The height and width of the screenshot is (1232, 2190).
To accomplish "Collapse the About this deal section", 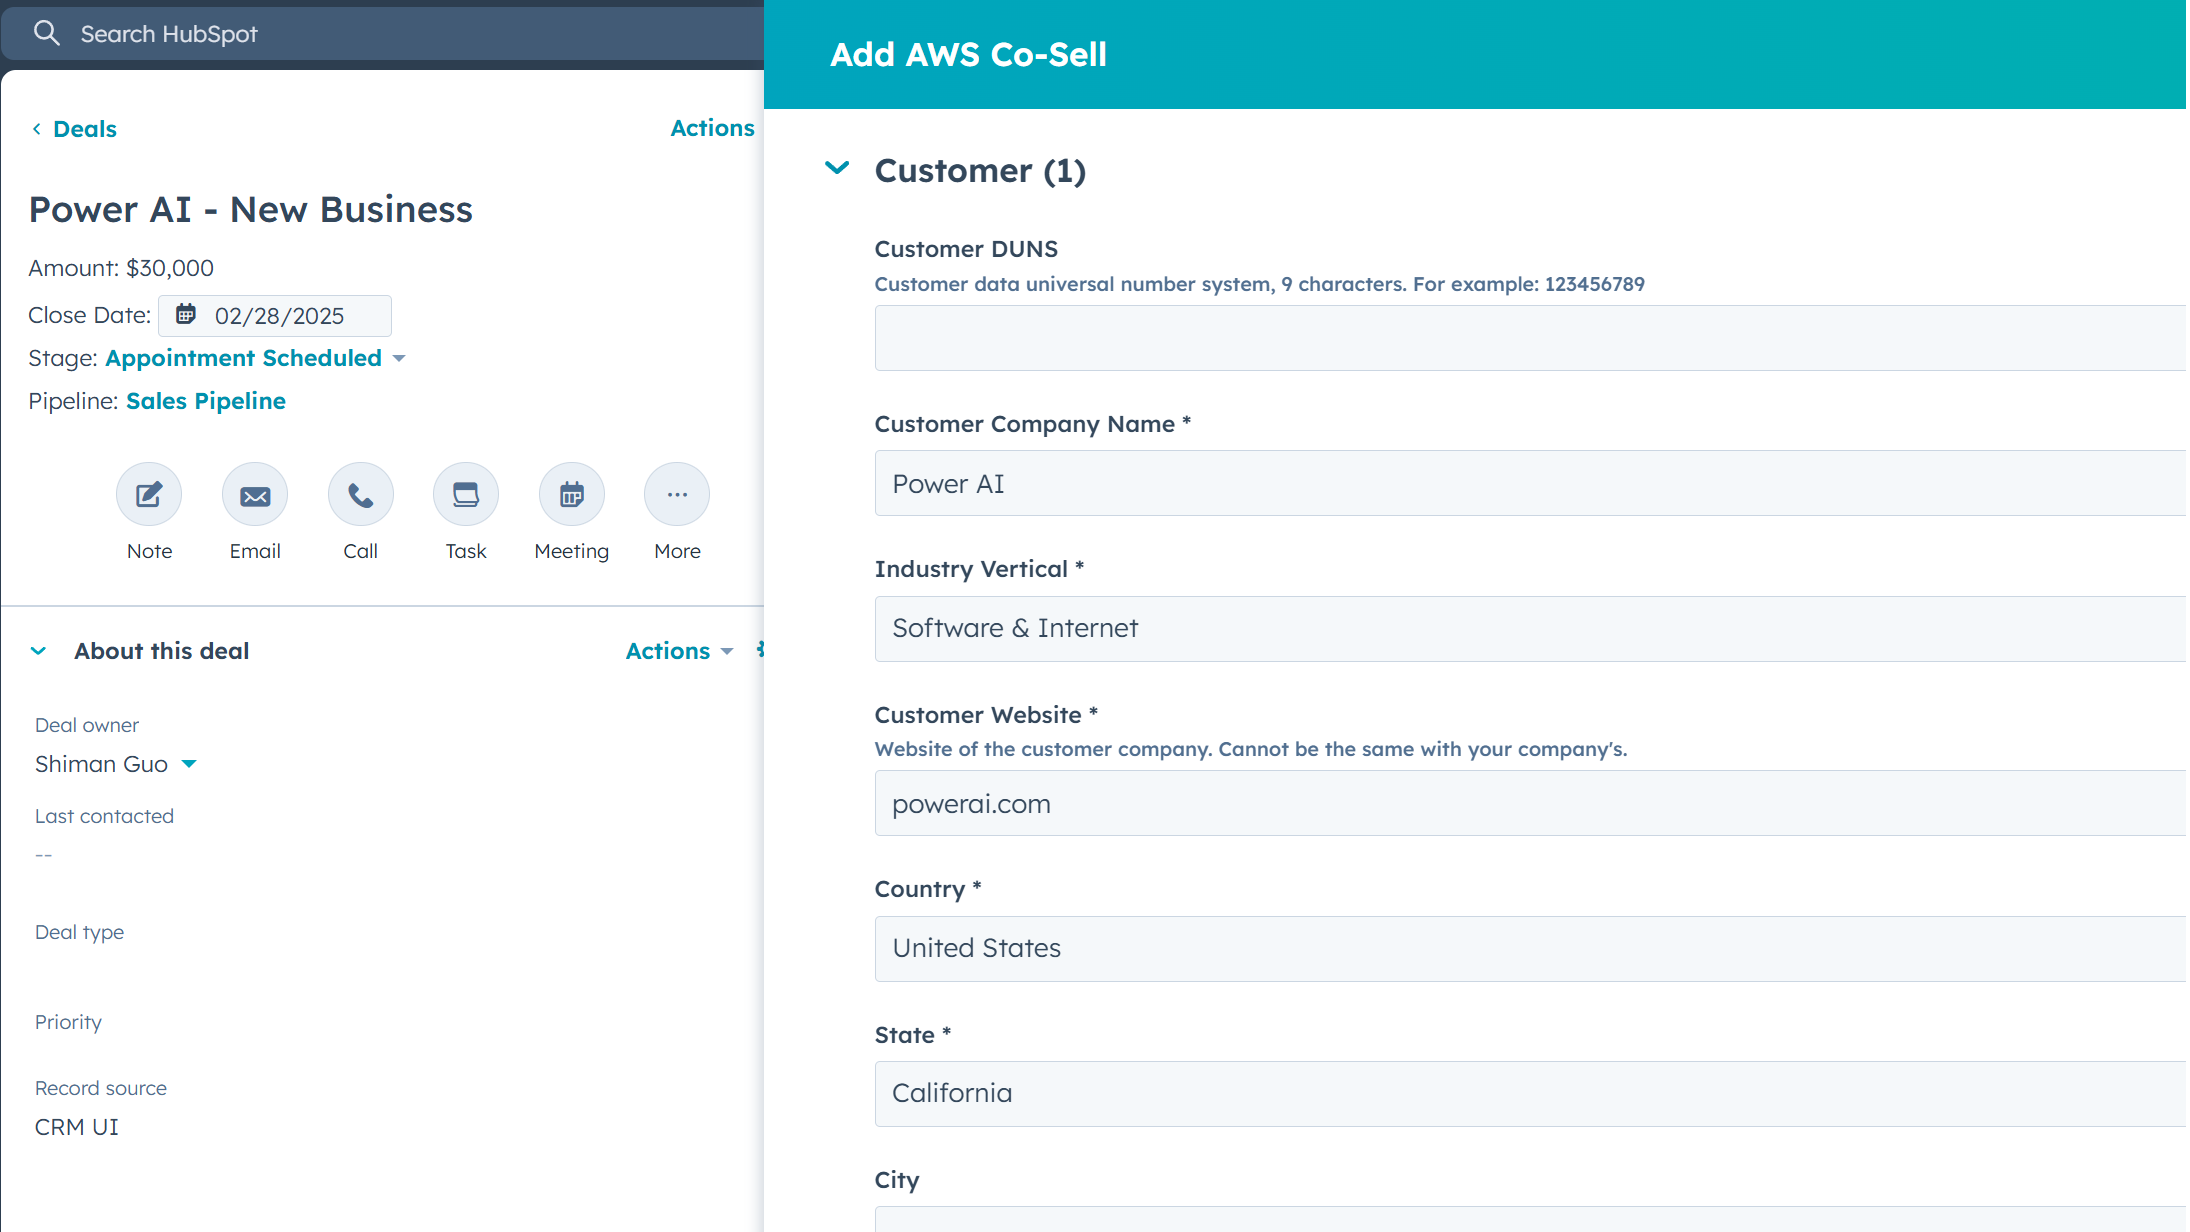I will click(39, 650).
